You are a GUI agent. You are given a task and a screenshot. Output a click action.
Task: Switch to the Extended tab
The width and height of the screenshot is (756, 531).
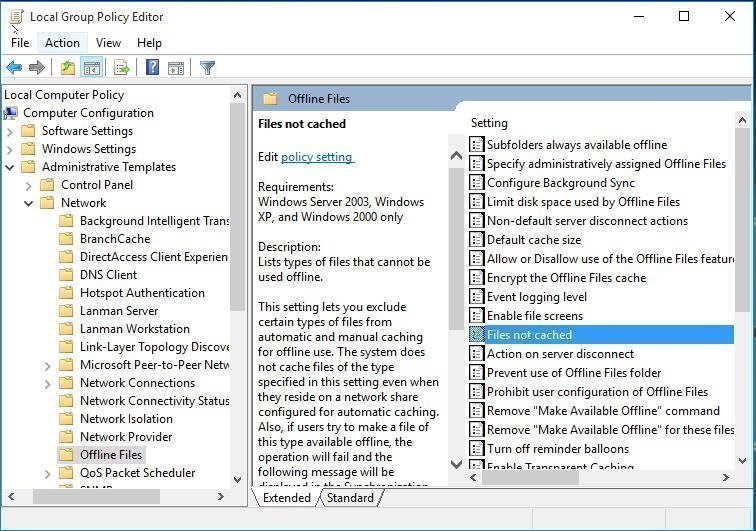[287, 497]
